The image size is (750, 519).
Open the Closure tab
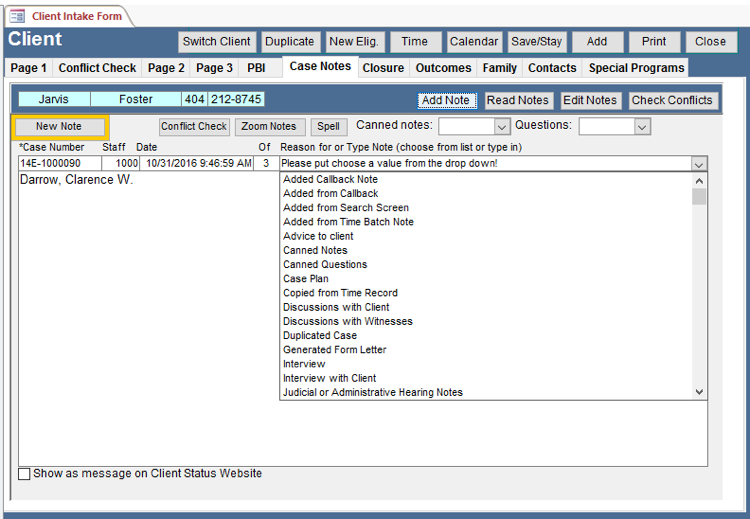(383, 68)
